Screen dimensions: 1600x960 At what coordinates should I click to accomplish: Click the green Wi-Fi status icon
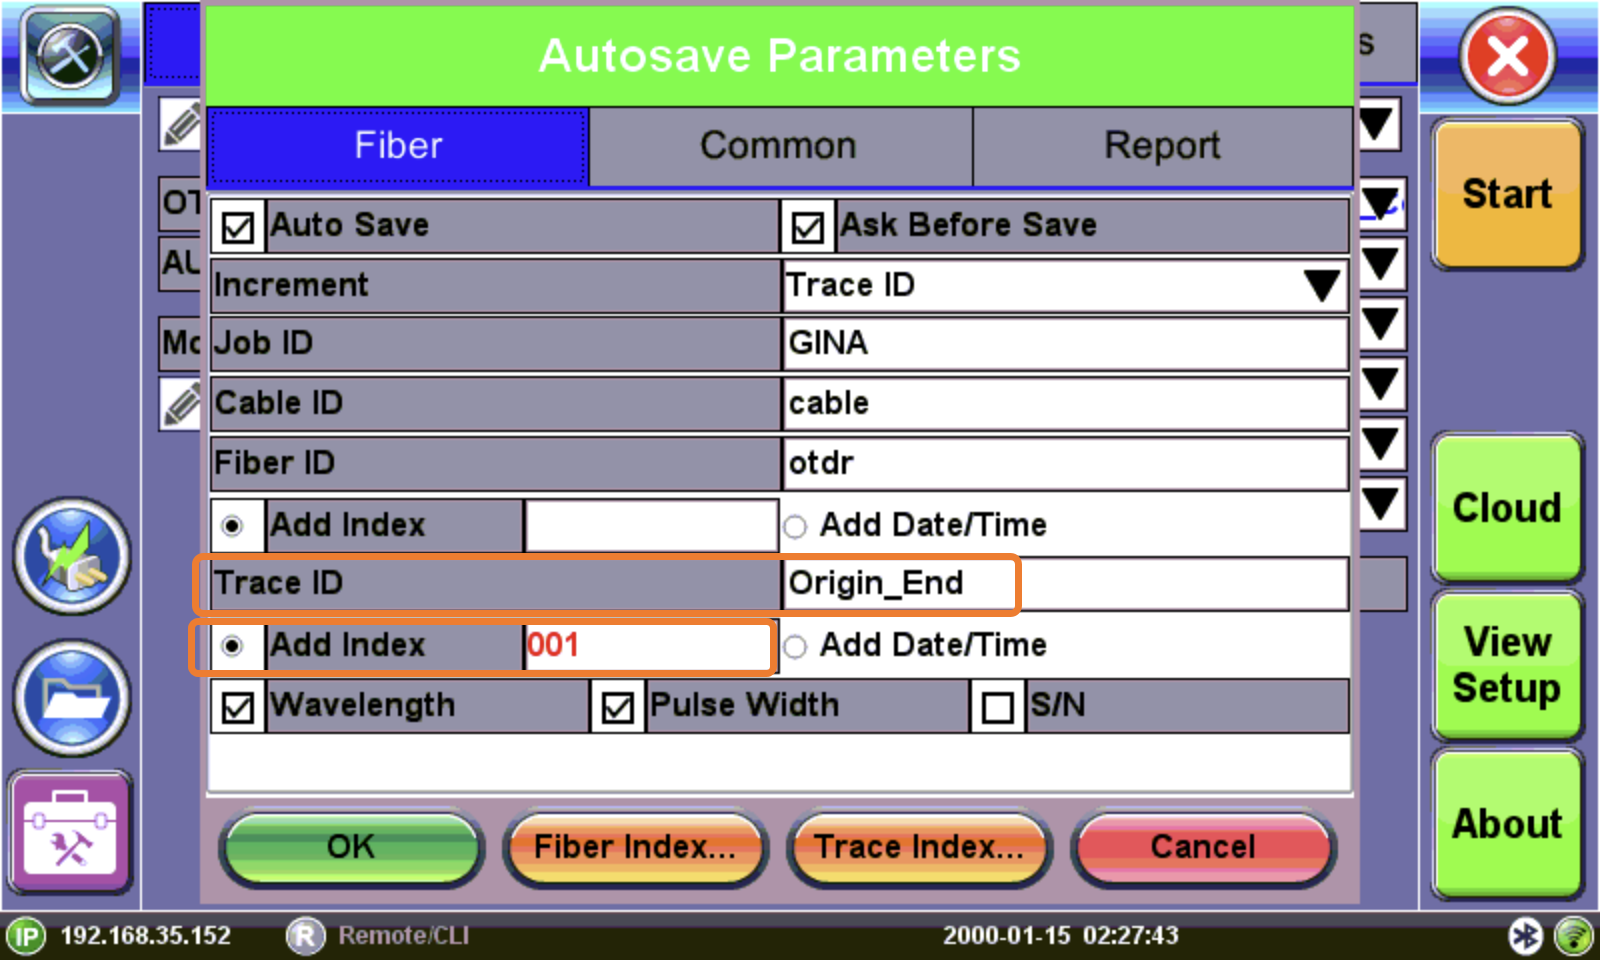tap(1574, 936)
